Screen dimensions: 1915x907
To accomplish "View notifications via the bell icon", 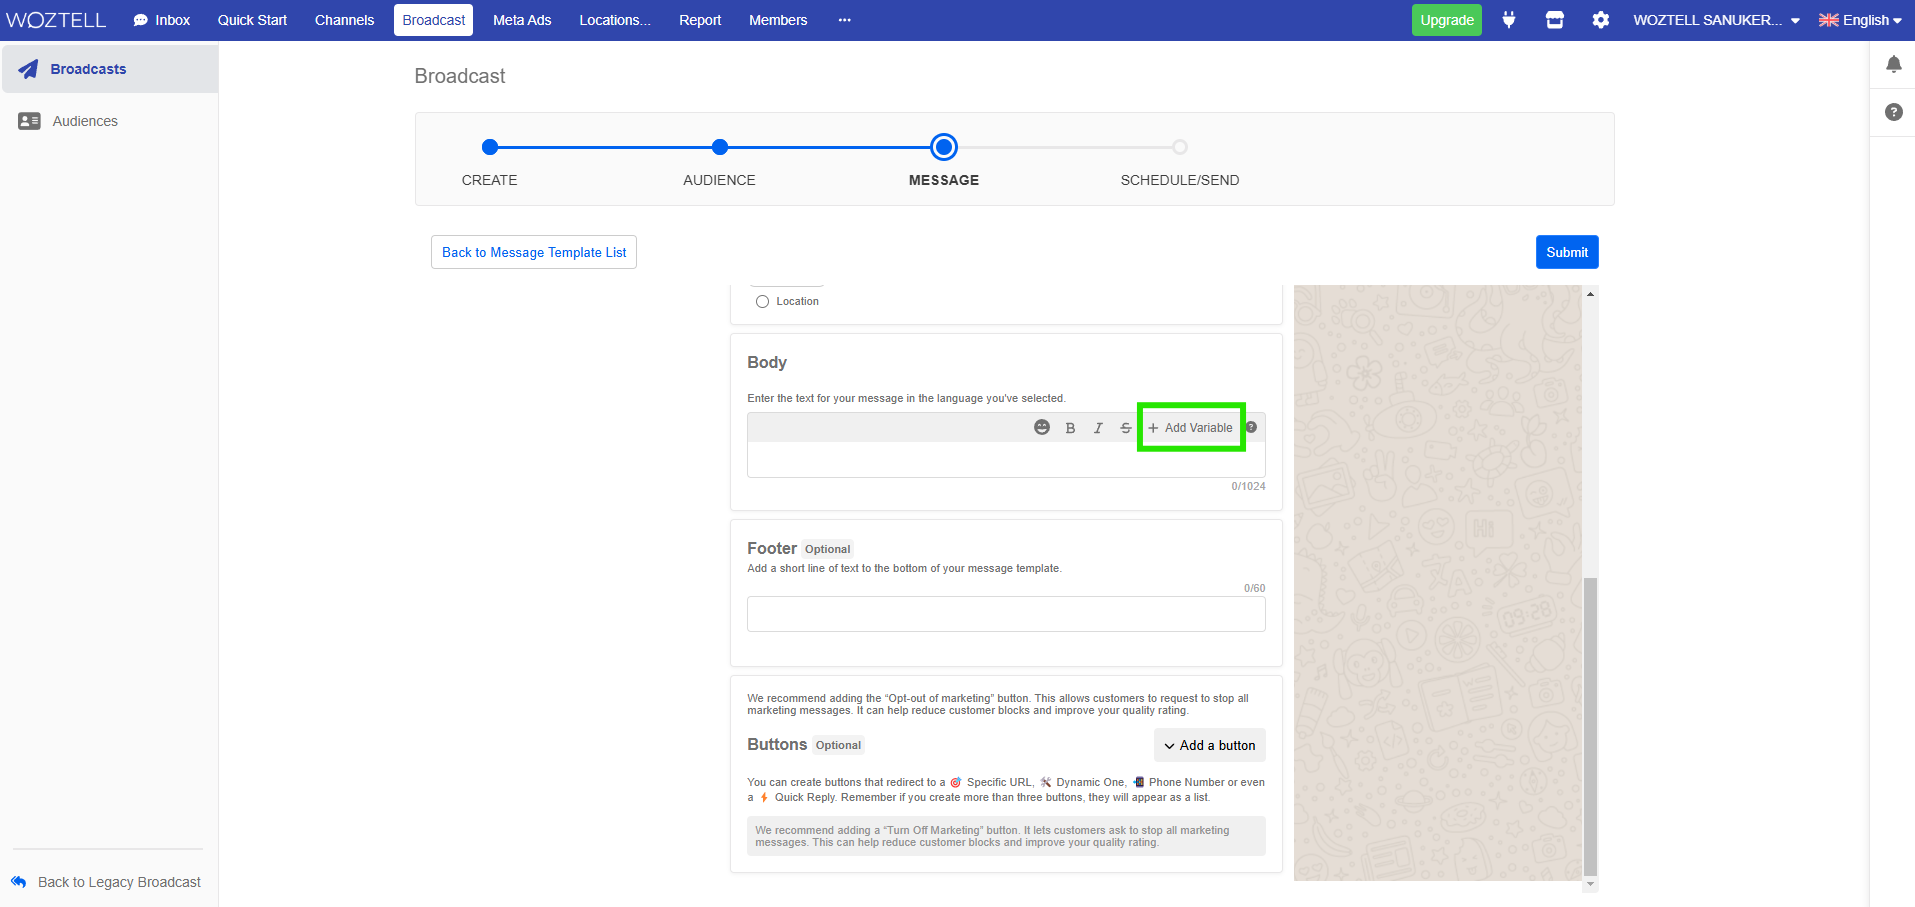I will pyautogui.click(x=1893, y=63).
